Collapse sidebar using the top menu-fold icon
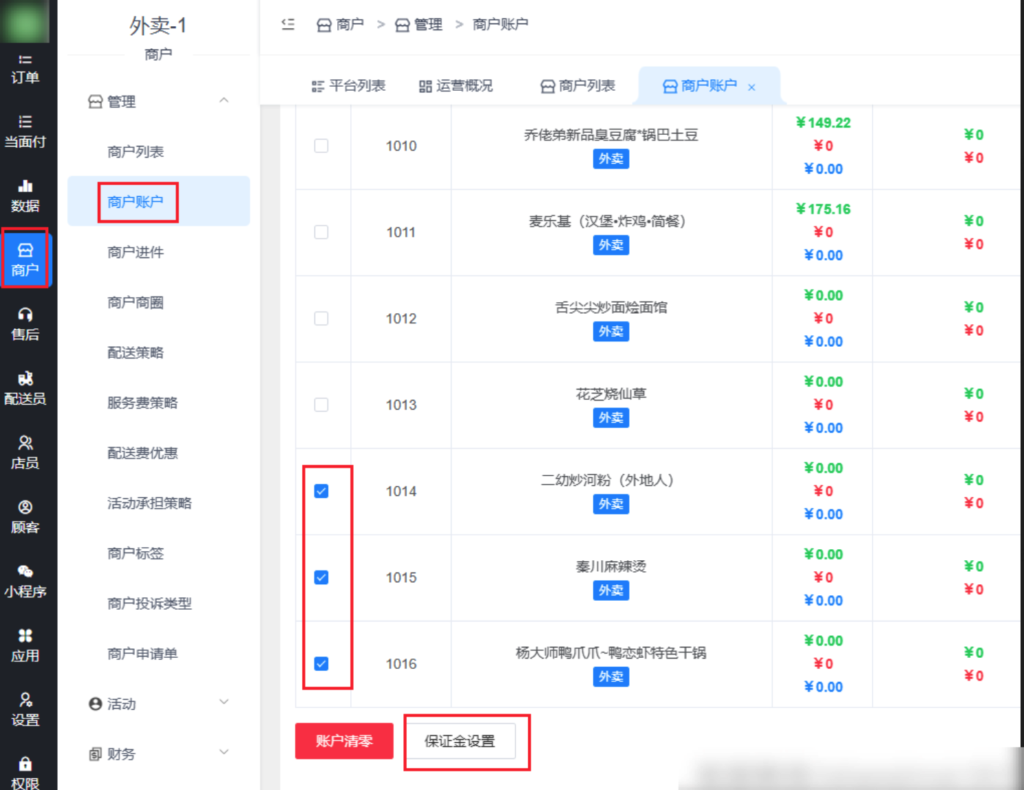1024x790 pixels. point(288,24)
